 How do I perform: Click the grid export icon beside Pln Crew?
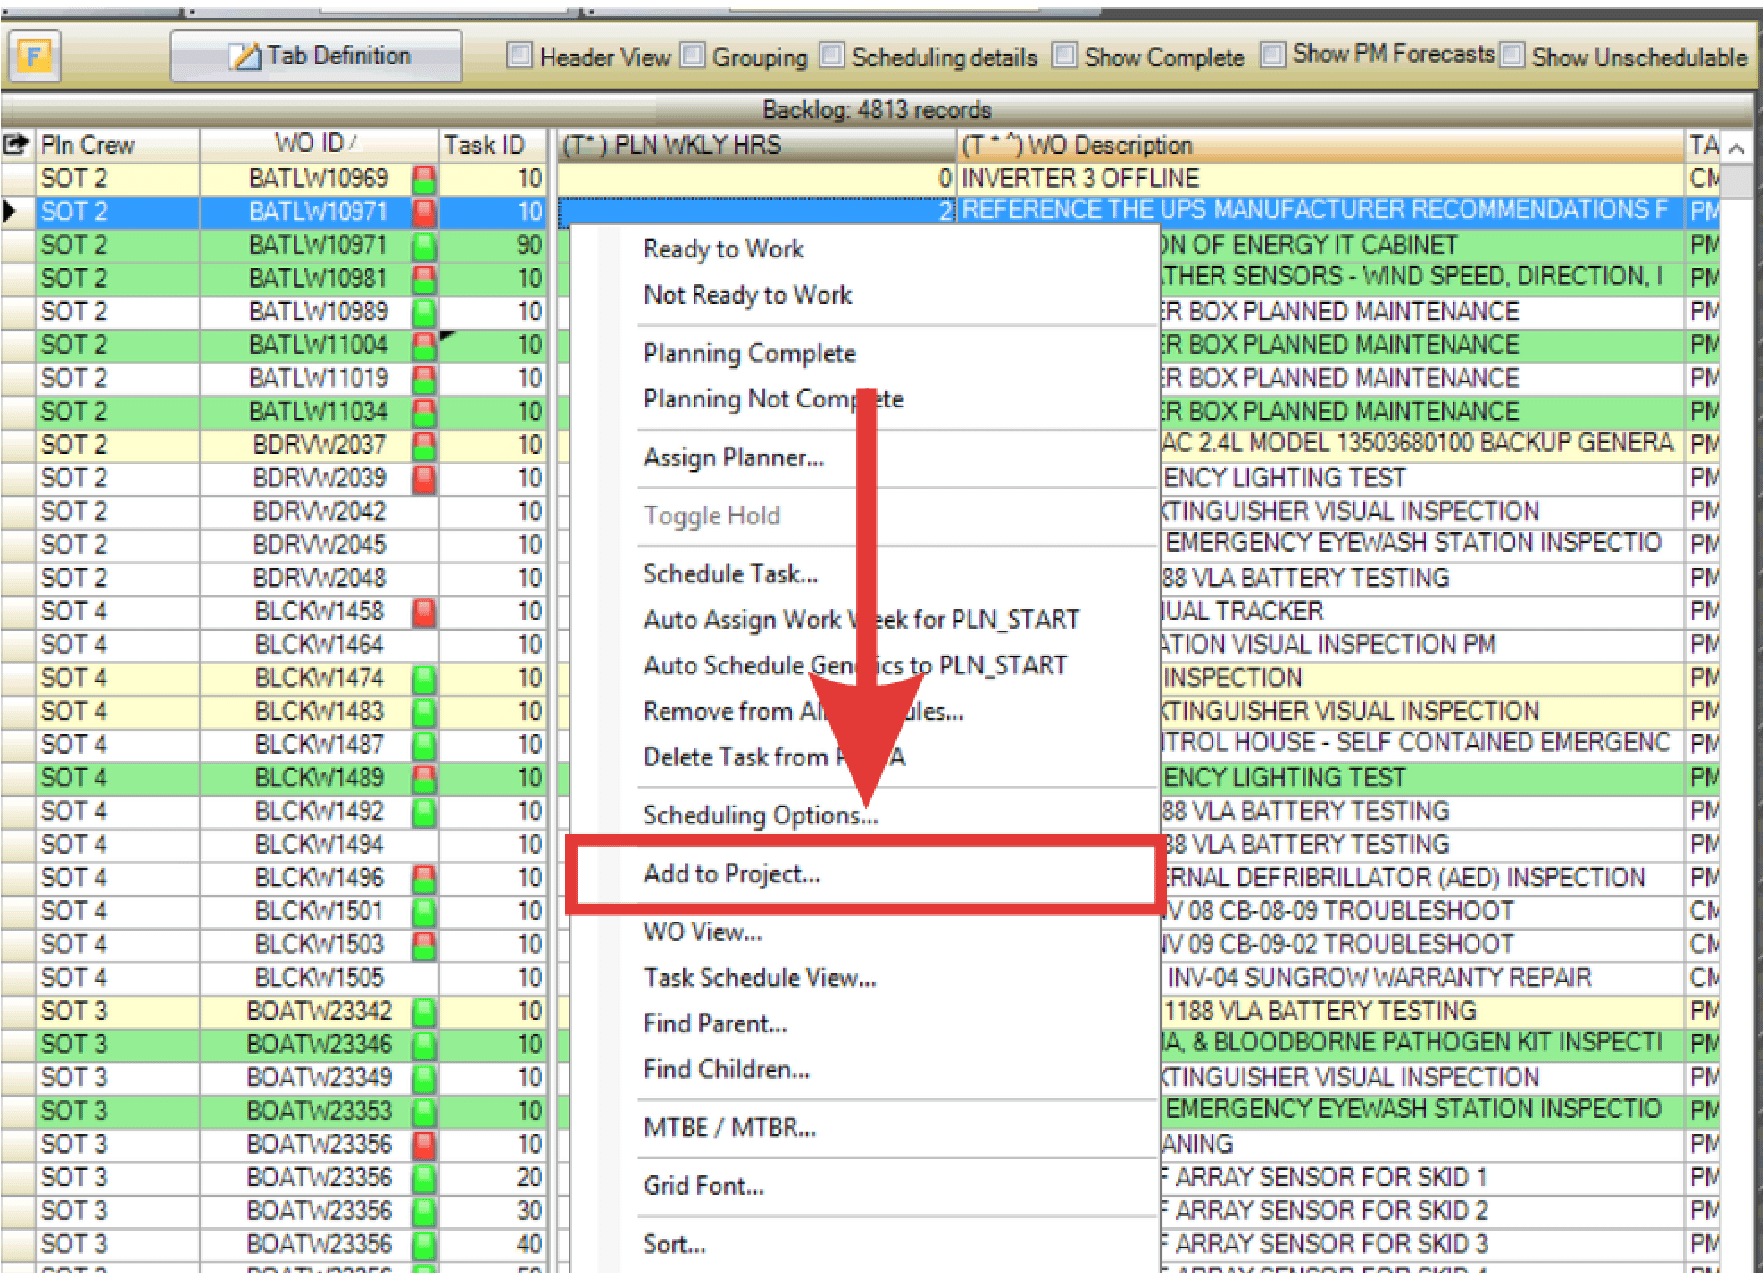click(16, 145)
